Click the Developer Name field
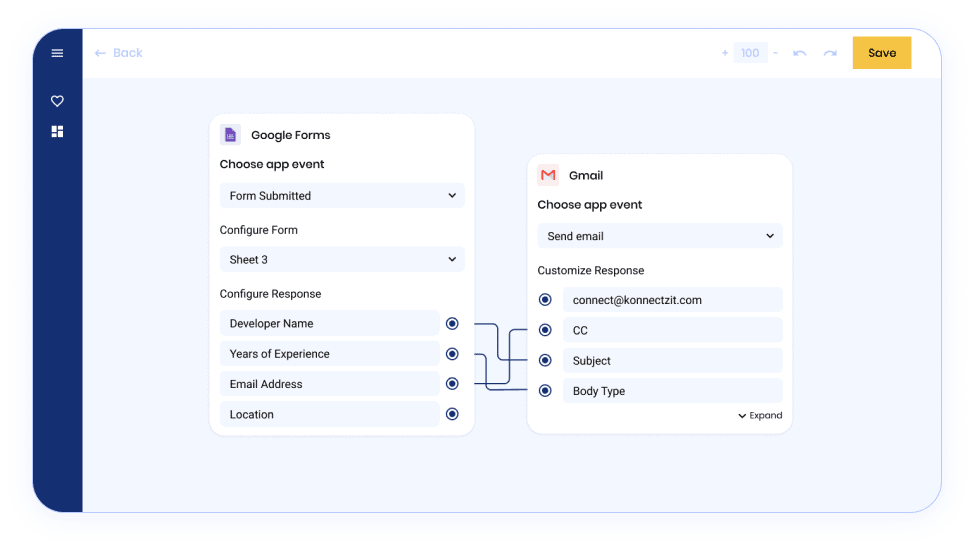The image size is (974, 549). click(x=329, y=324)
